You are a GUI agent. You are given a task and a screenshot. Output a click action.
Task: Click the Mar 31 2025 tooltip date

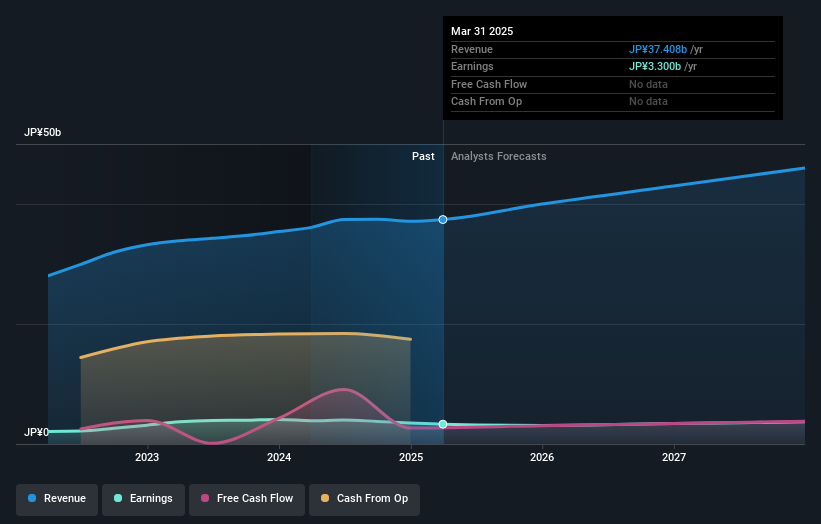(x=482, y=31)
